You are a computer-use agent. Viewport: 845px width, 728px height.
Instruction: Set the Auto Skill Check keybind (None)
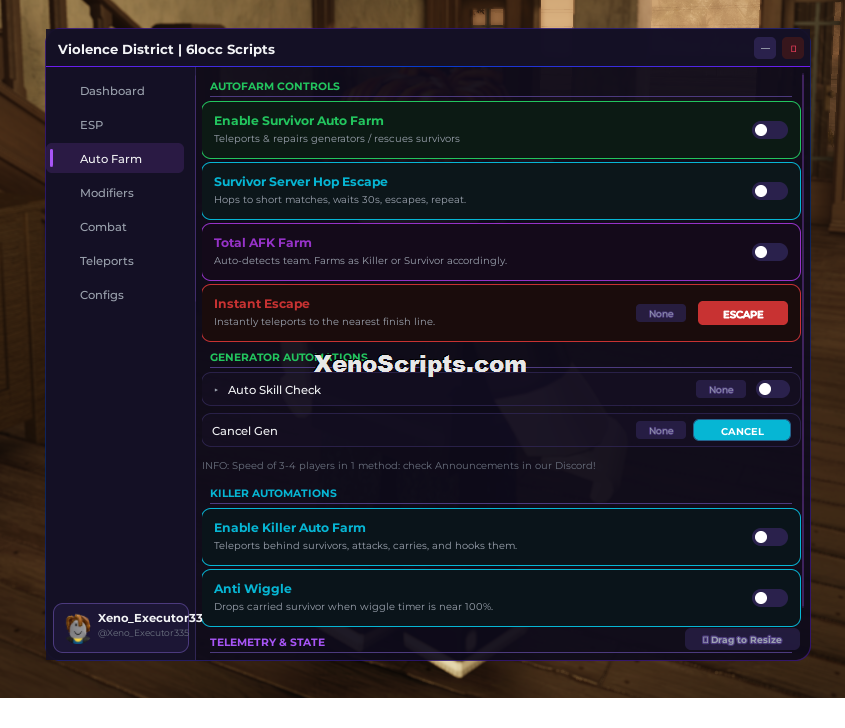coord(721,390)
